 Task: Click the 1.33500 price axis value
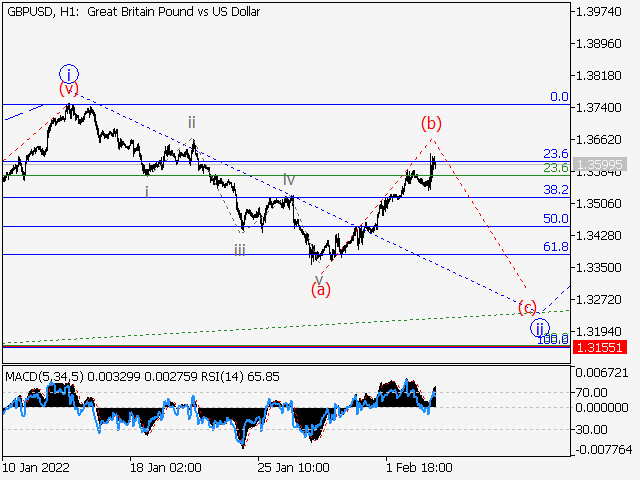tap(598, 268)
